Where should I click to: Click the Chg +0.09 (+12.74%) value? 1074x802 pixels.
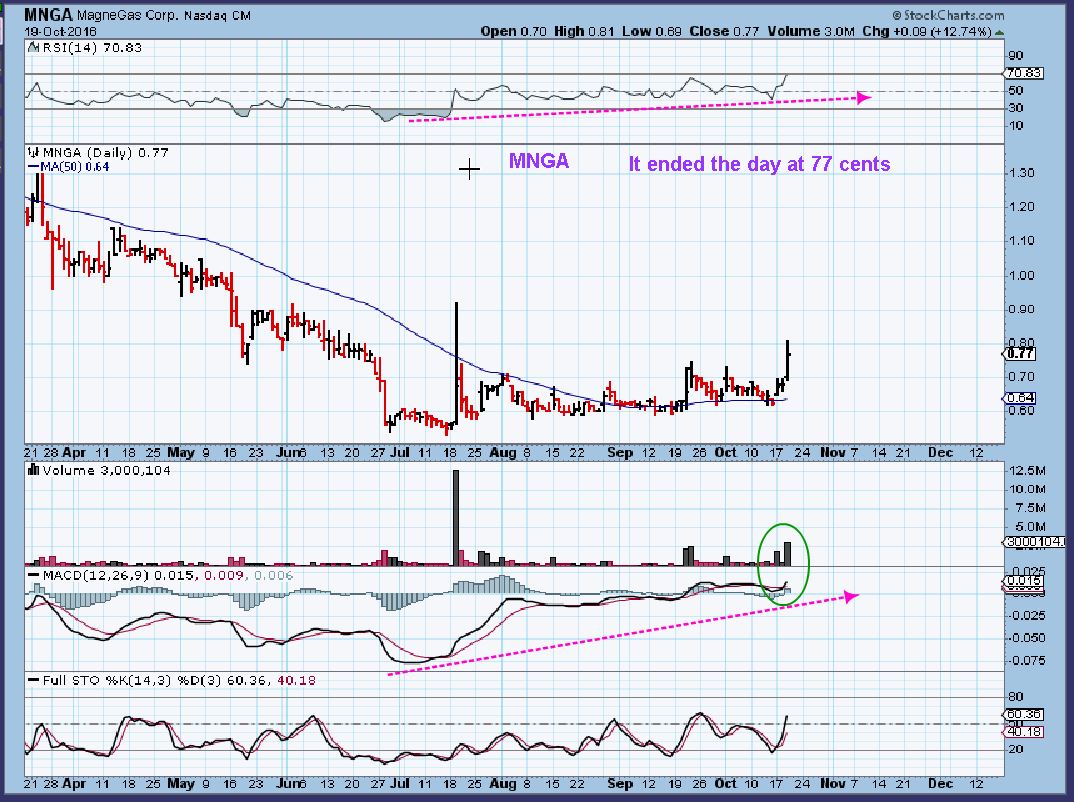coord(926,32)
